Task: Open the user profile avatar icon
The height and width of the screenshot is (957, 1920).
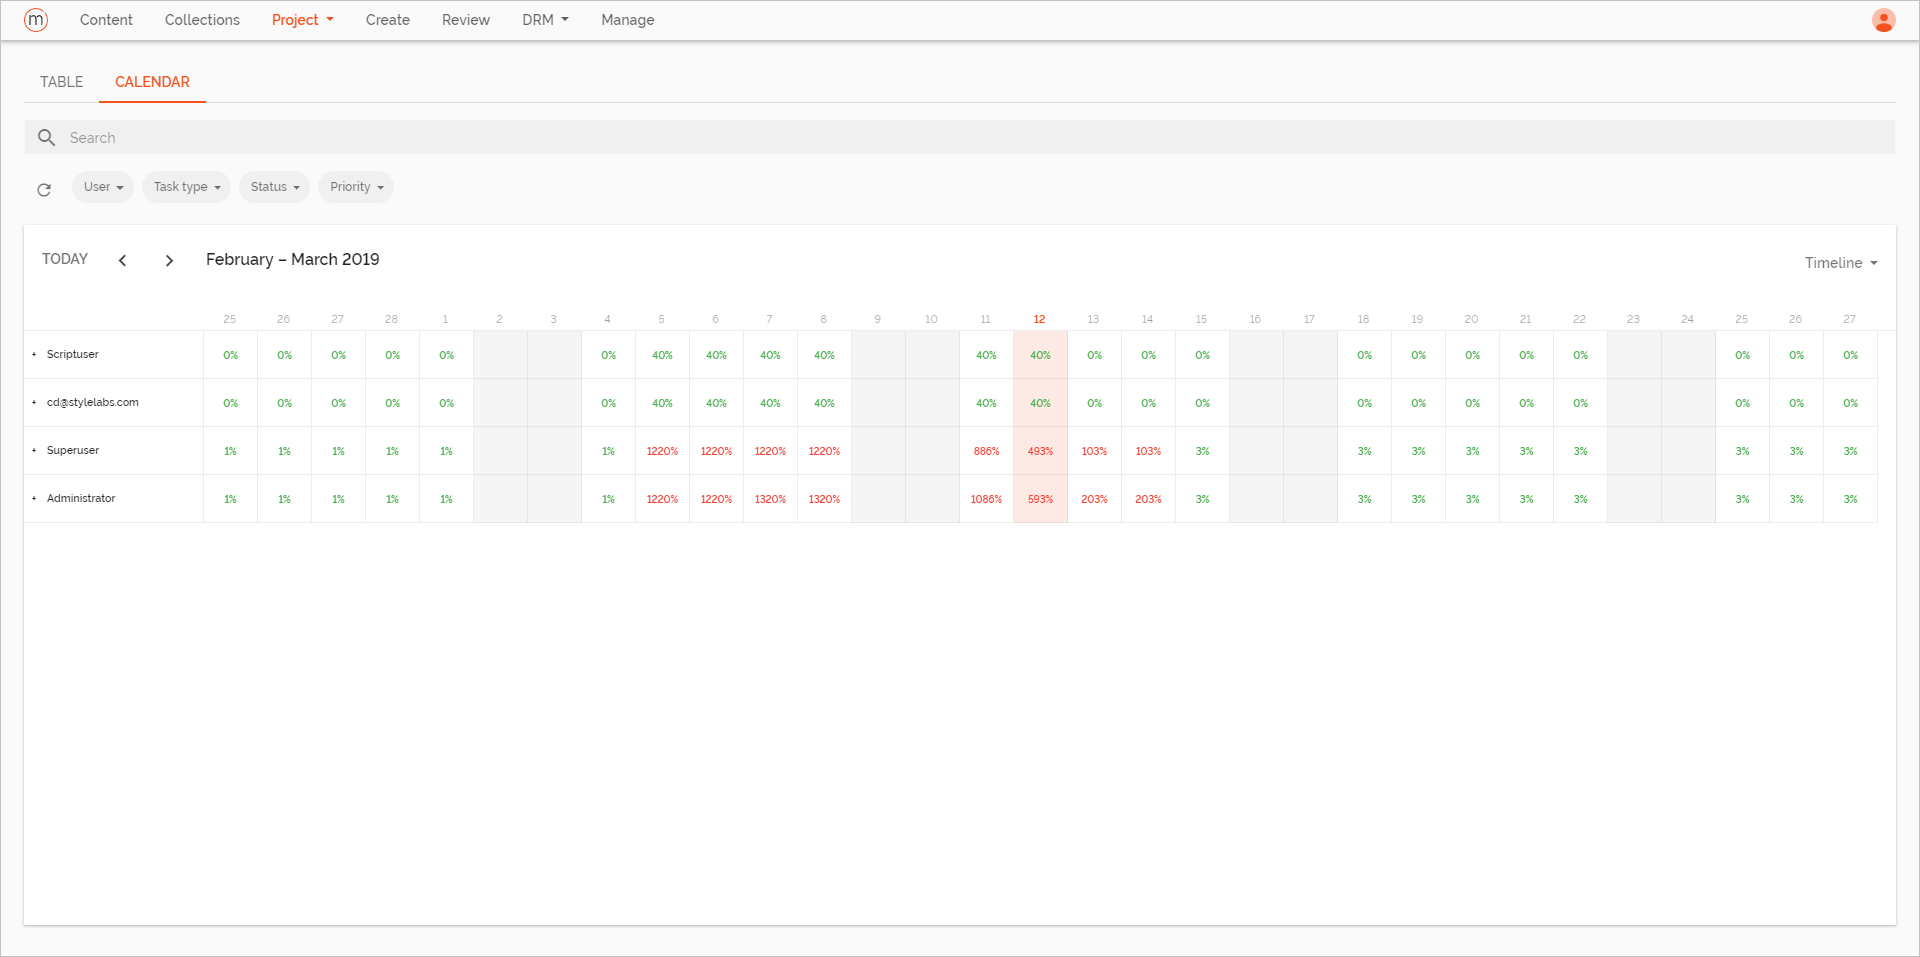Action: [1884, 20]
